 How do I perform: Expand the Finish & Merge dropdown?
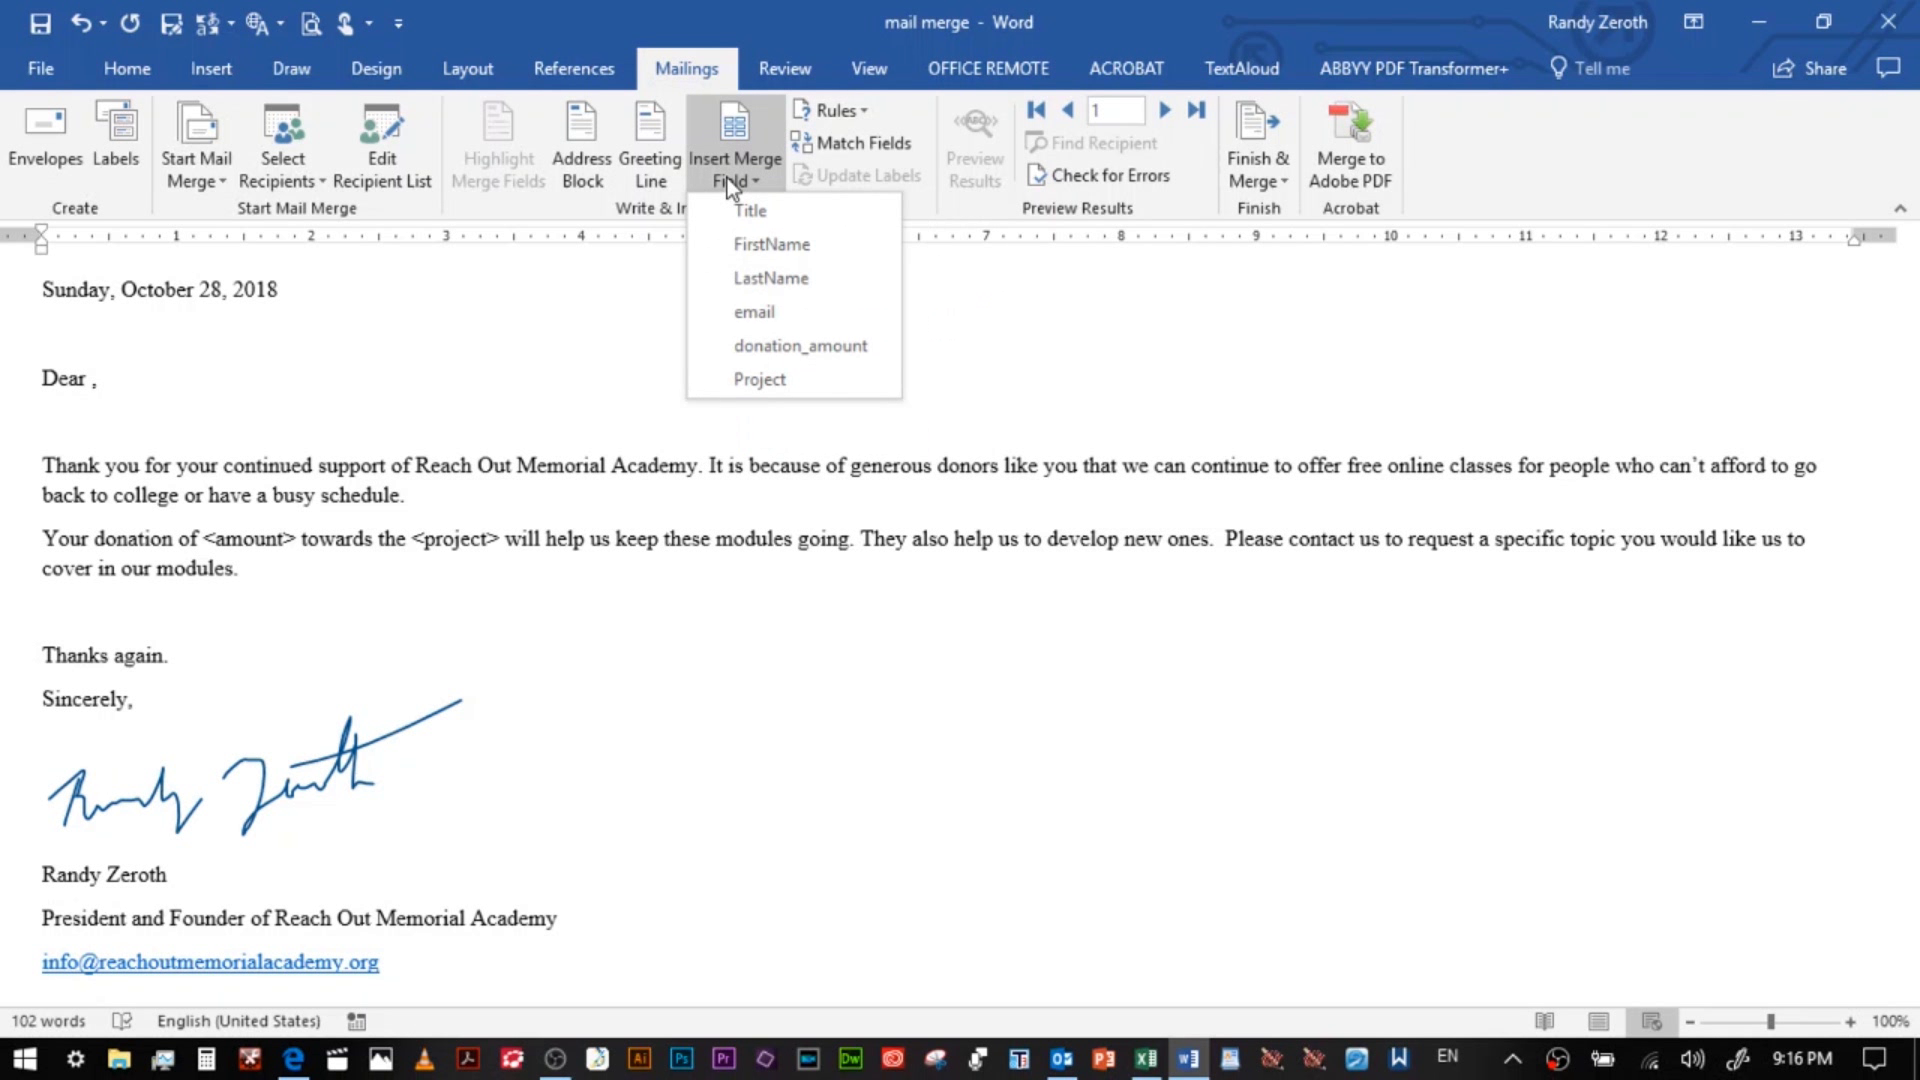pos(1258,145)
